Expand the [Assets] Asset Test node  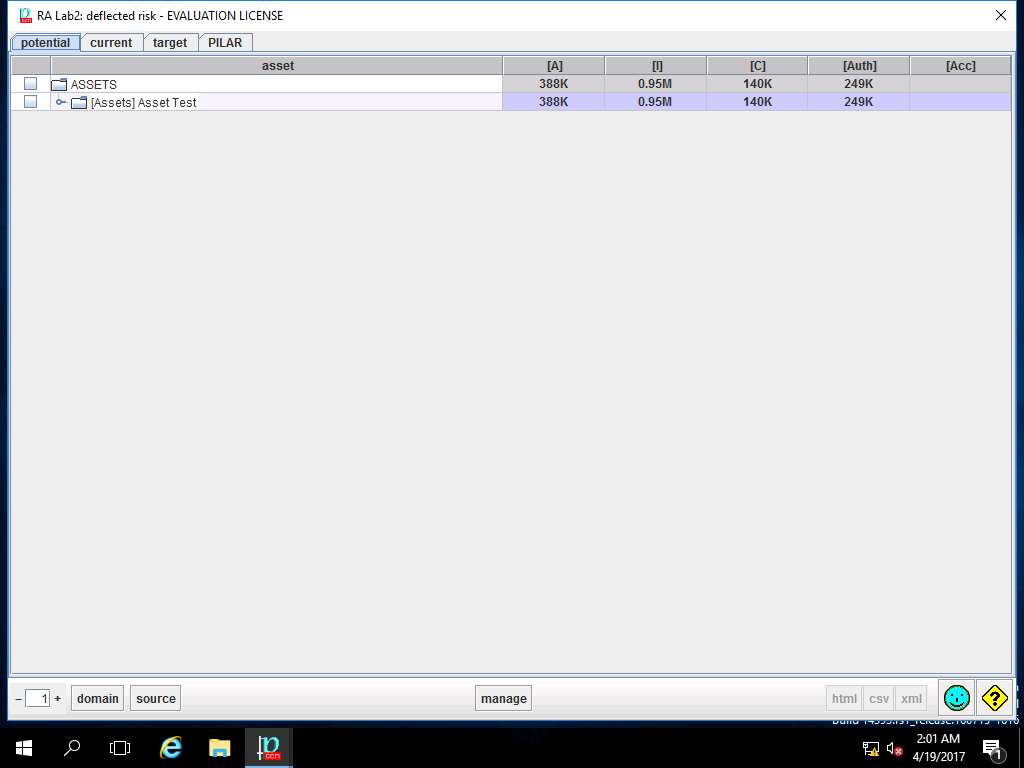61,102
